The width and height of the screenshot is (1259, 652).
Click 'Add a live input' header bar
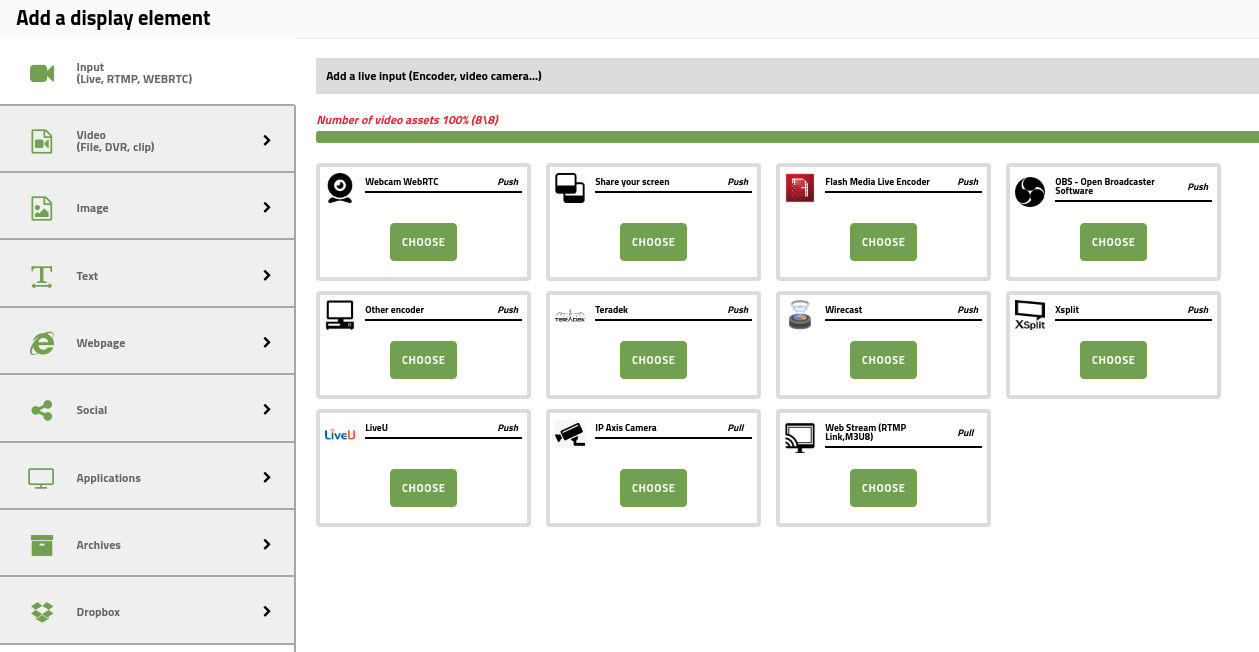pos(787,76)
